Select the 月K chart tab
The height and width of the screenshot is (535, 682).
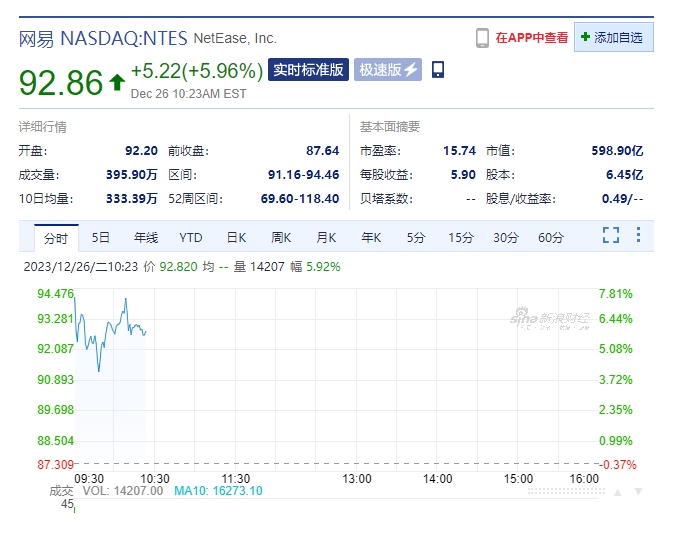coord(326,237)
